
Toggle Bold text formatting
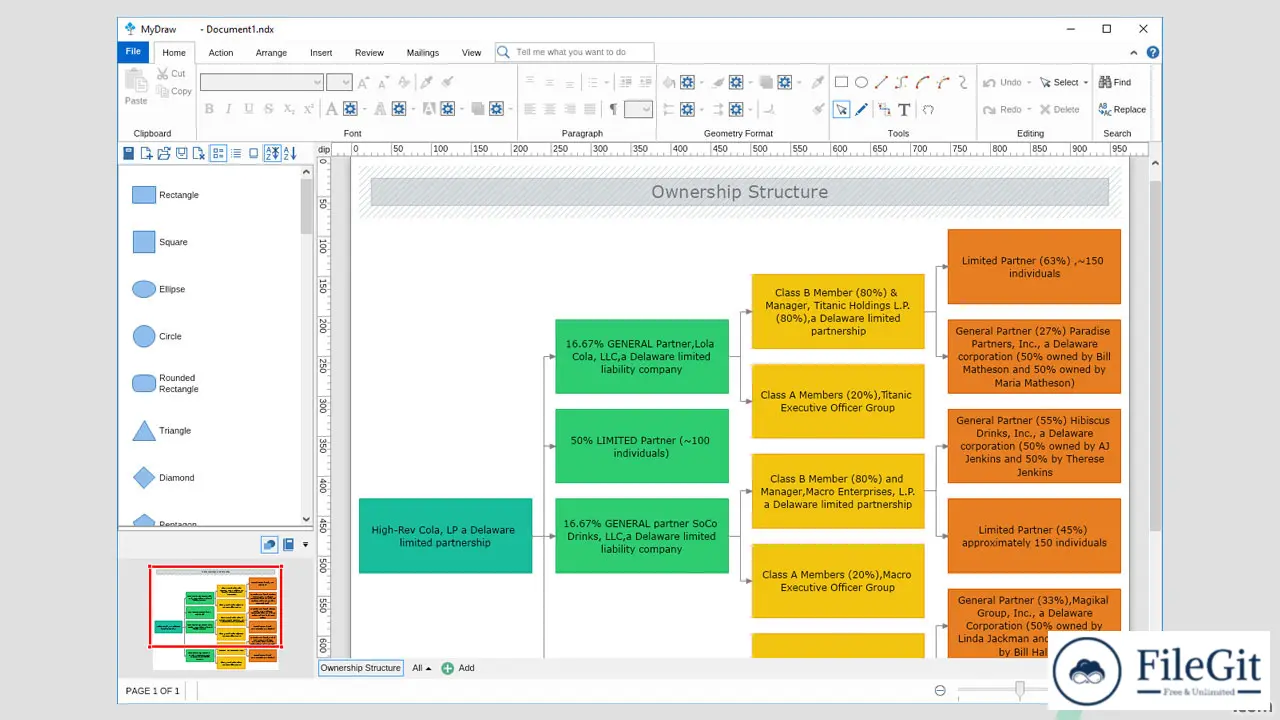click(209, 109)
